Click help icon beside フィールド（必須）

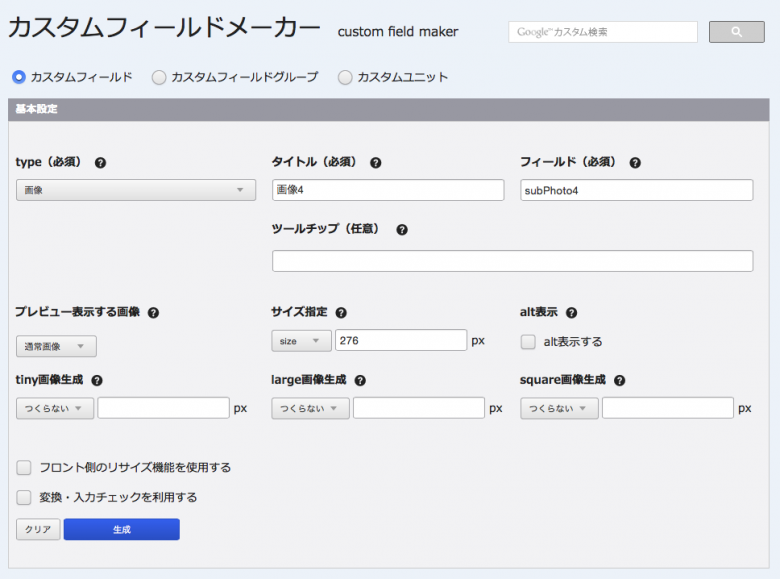click(x=635, y=163)
